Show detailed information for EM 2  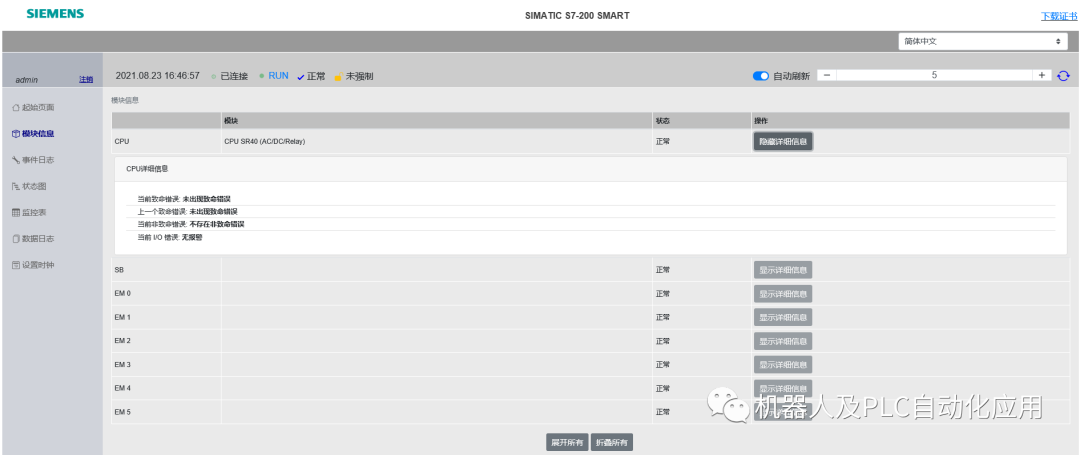click(783, 341)
